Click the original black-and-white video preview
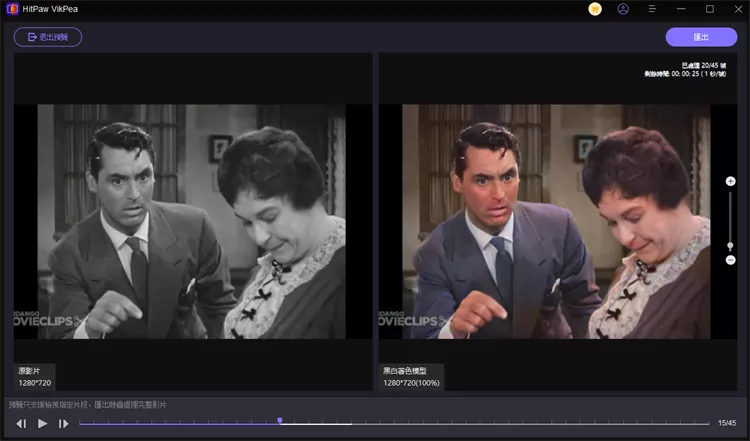750x441 pixels. click(x=190, y=221)
